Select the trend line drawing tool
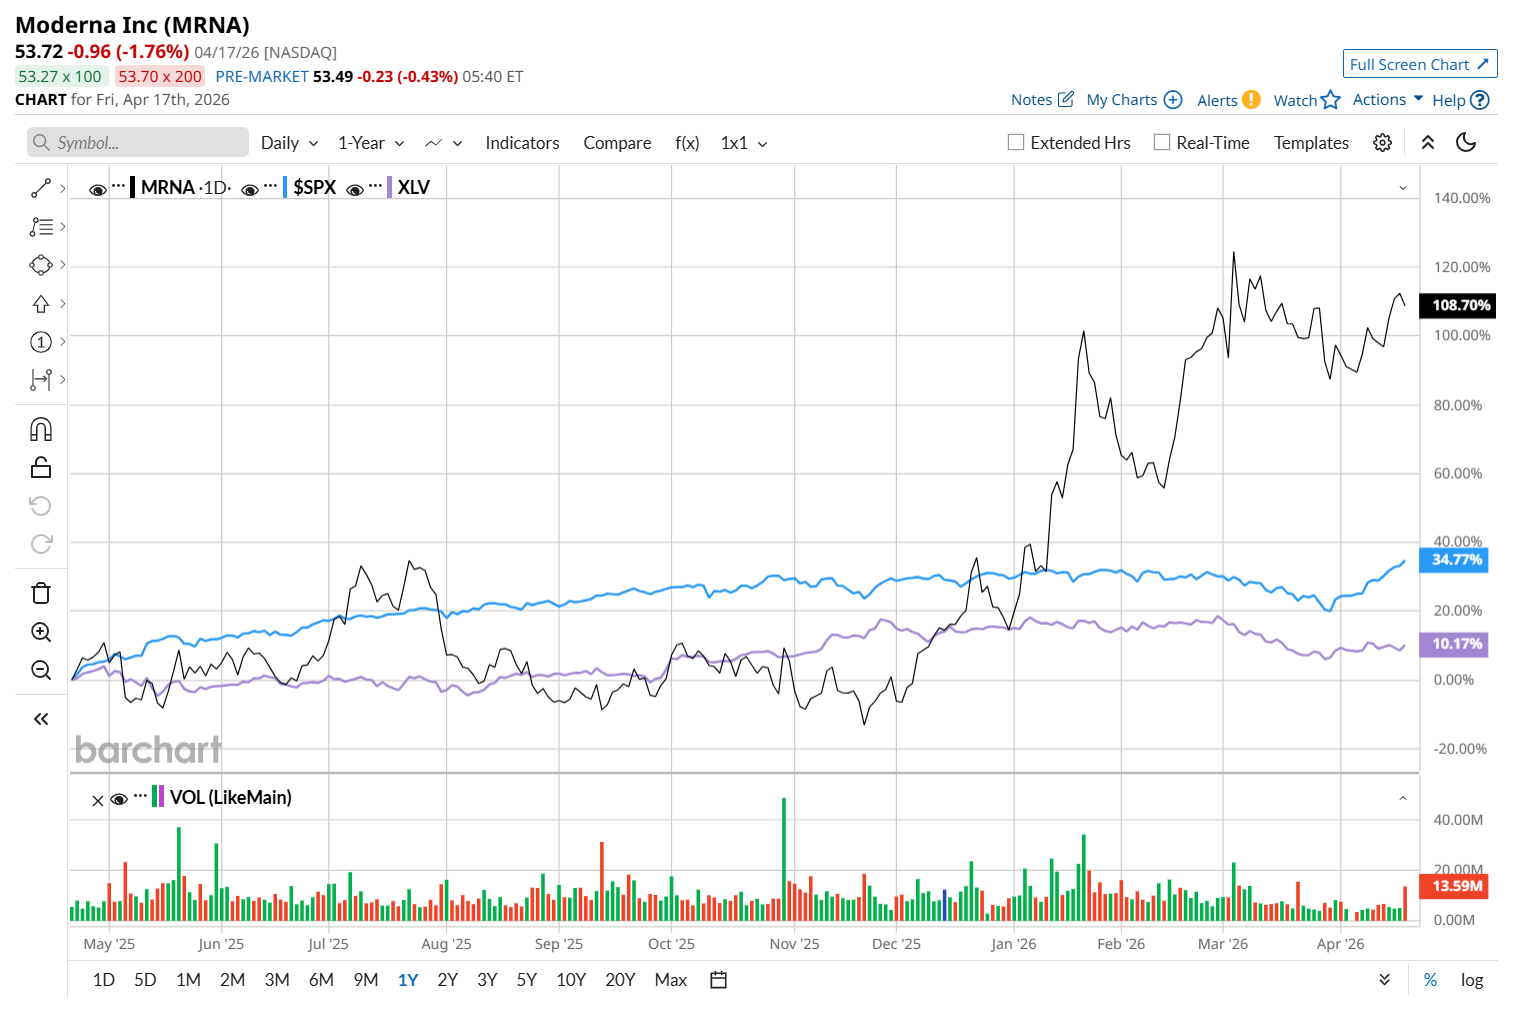This screenshot has width=1533, height=1020. 41,188
